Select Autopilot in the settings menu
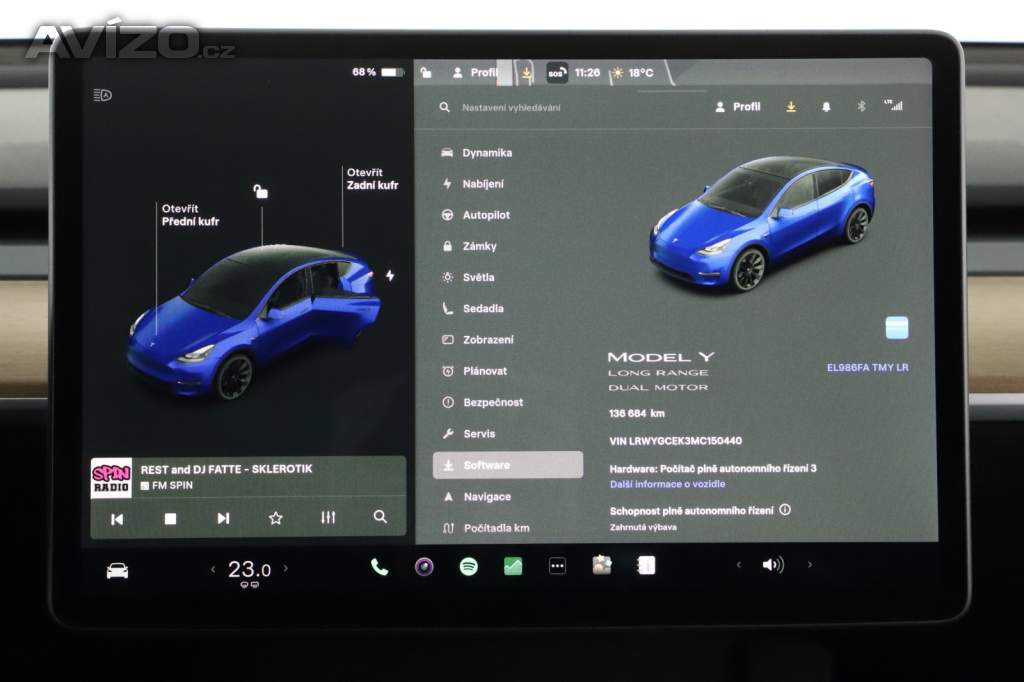1024x682 pixels. point(486,215)
